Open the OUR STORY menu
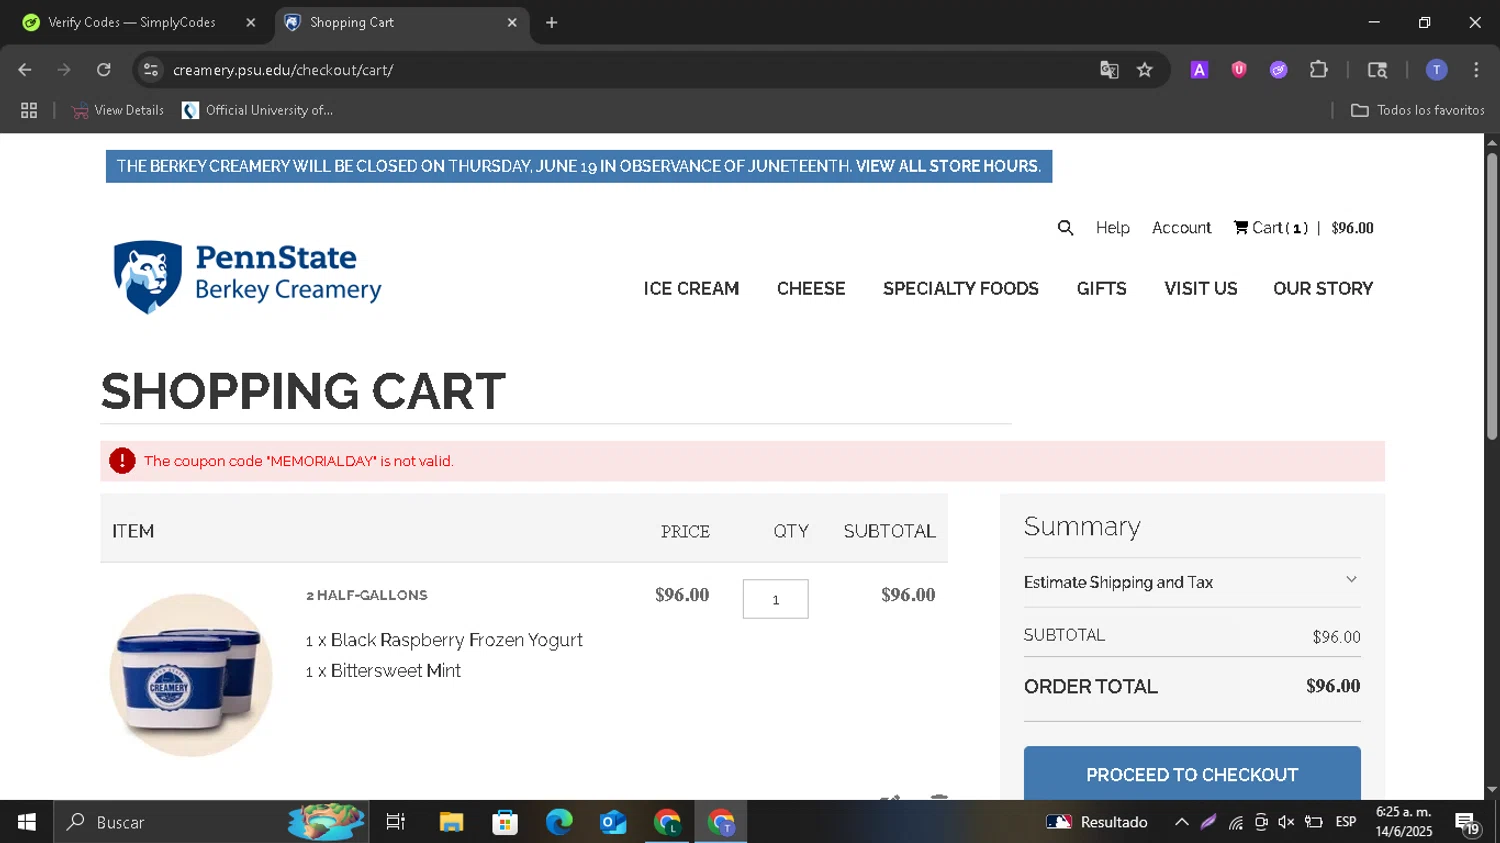This screenshot has width=1500, height=843. click(x=1323, y=289)
